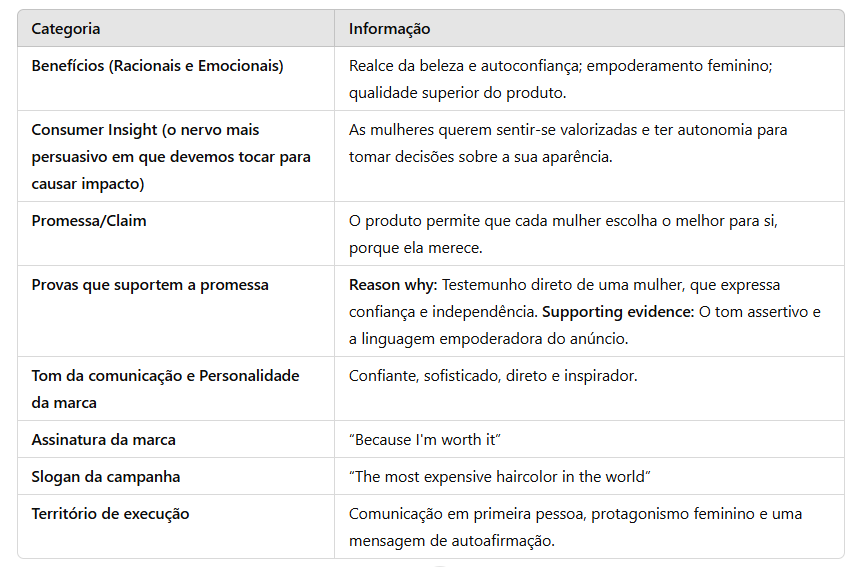Select 'Provas que suportem a promessa' cell
The image size is (861, 567).
(150, 285)
